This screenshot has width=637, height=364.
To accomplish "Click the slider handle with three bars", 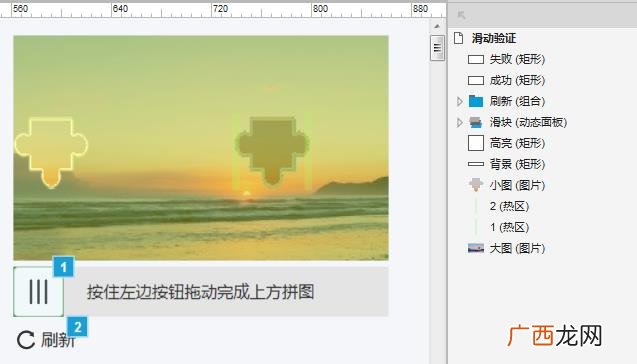I will 39,292.
